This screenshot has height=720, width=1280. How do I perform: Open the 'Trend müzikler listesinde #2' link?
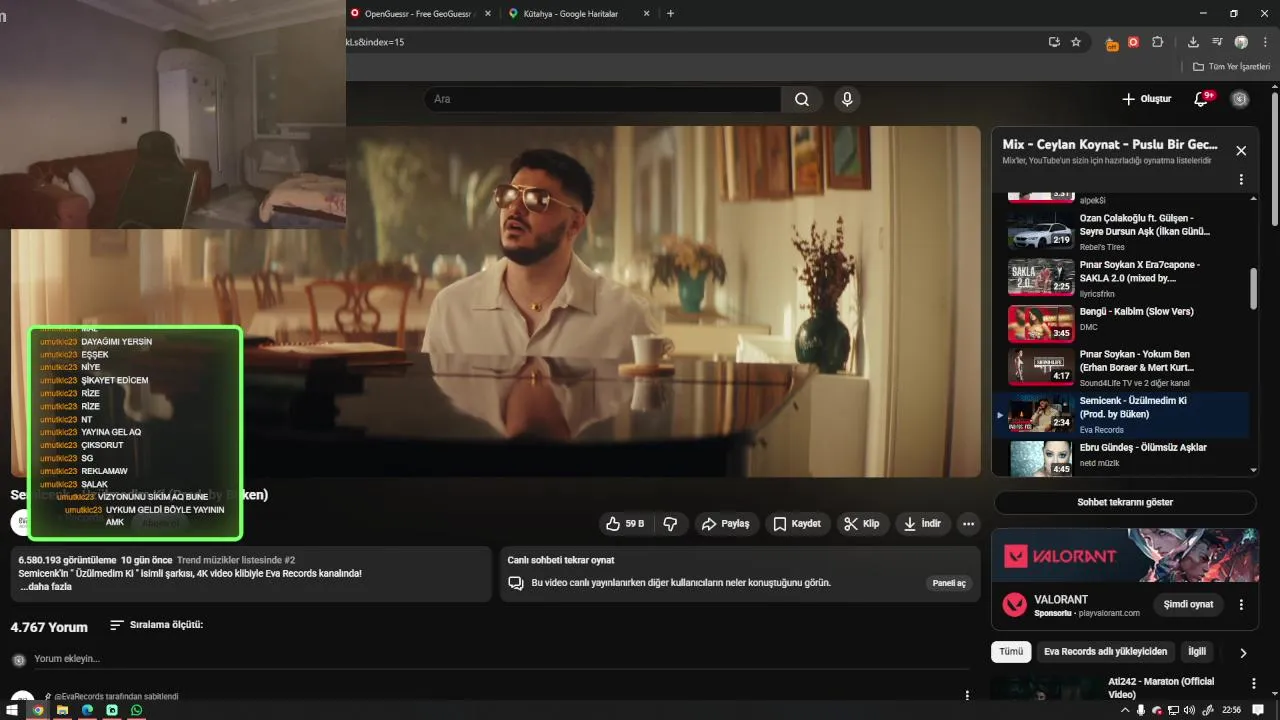(236, 560)
